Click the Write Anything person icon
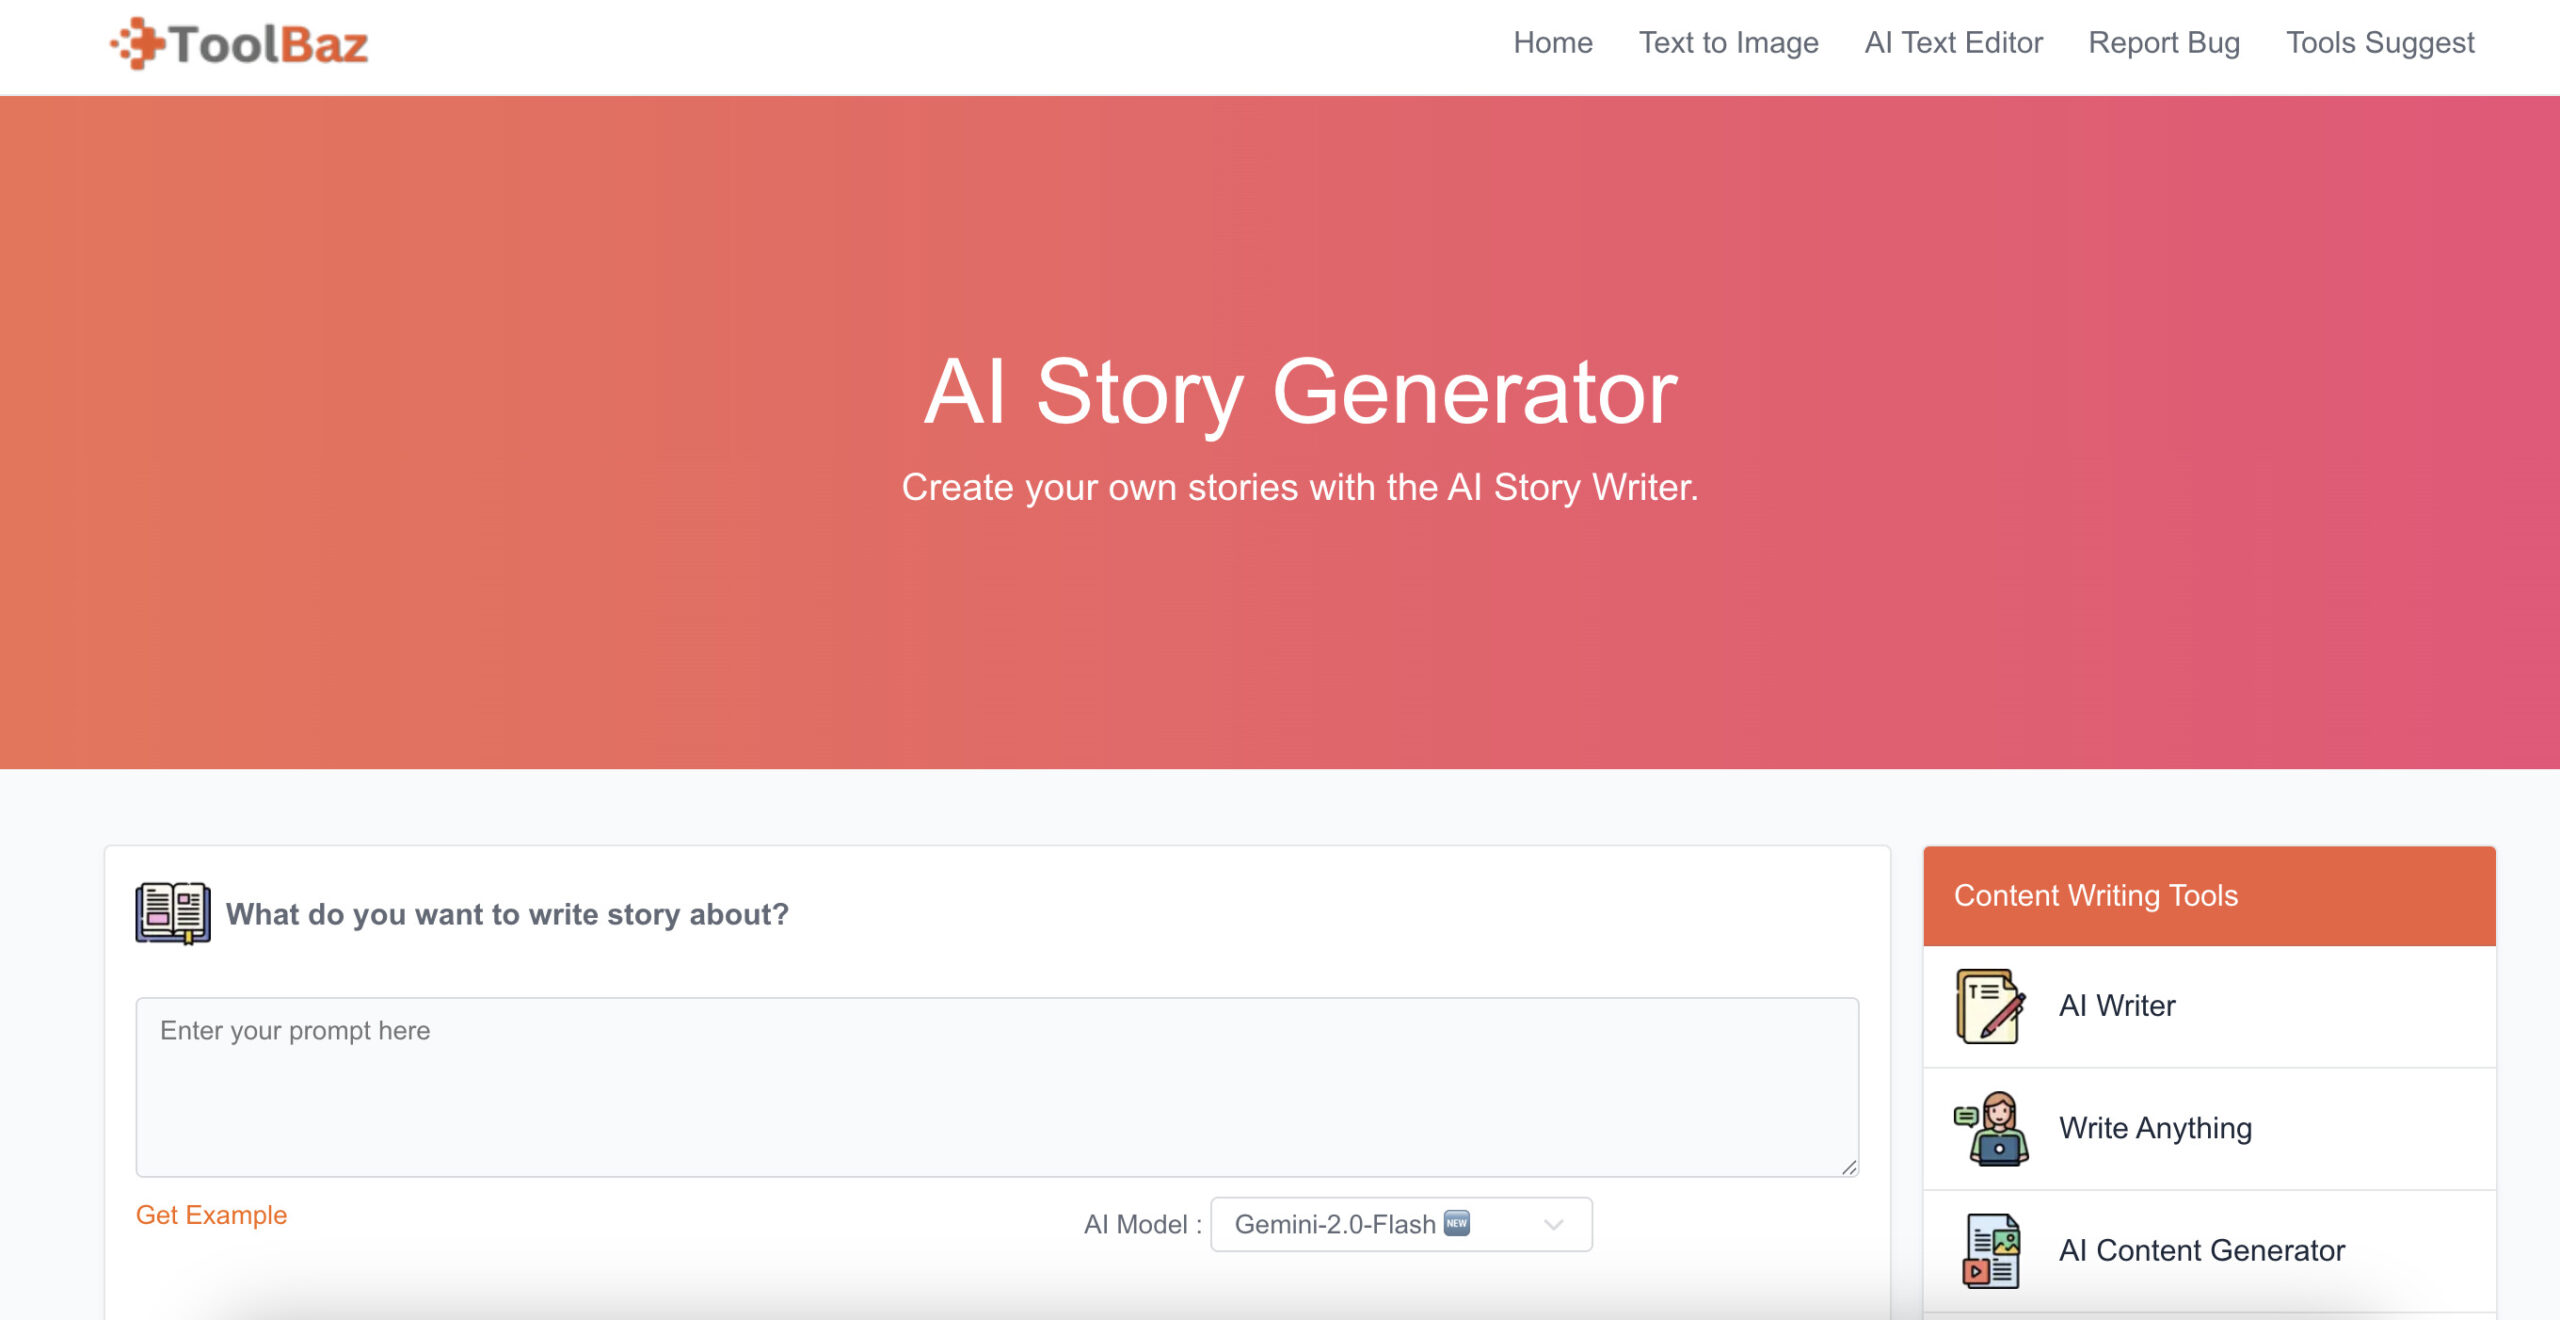This screenshot has width=2560, height=1320. pos(1992,1128)
